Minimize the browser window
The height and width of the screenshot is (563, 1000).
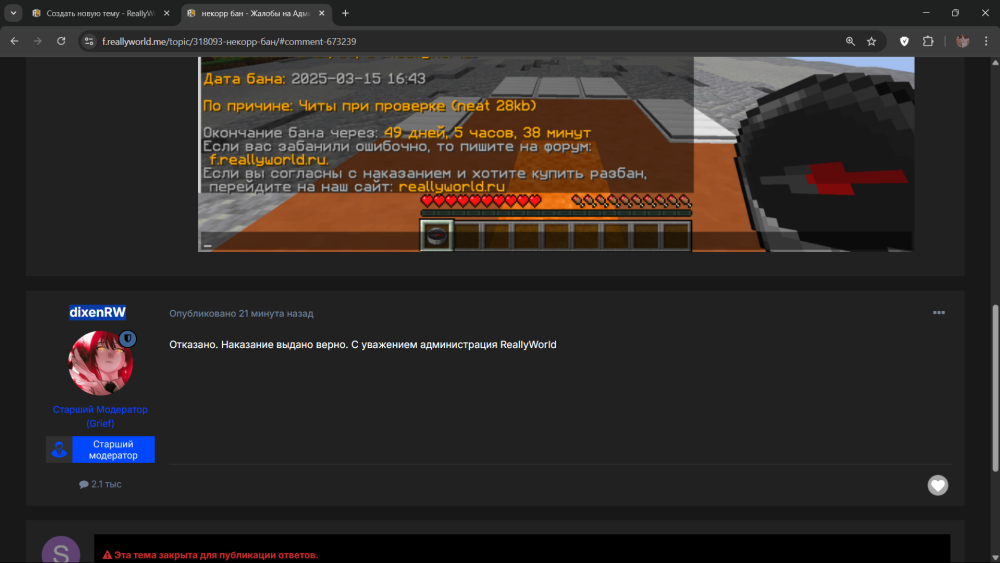coord(926,13)
